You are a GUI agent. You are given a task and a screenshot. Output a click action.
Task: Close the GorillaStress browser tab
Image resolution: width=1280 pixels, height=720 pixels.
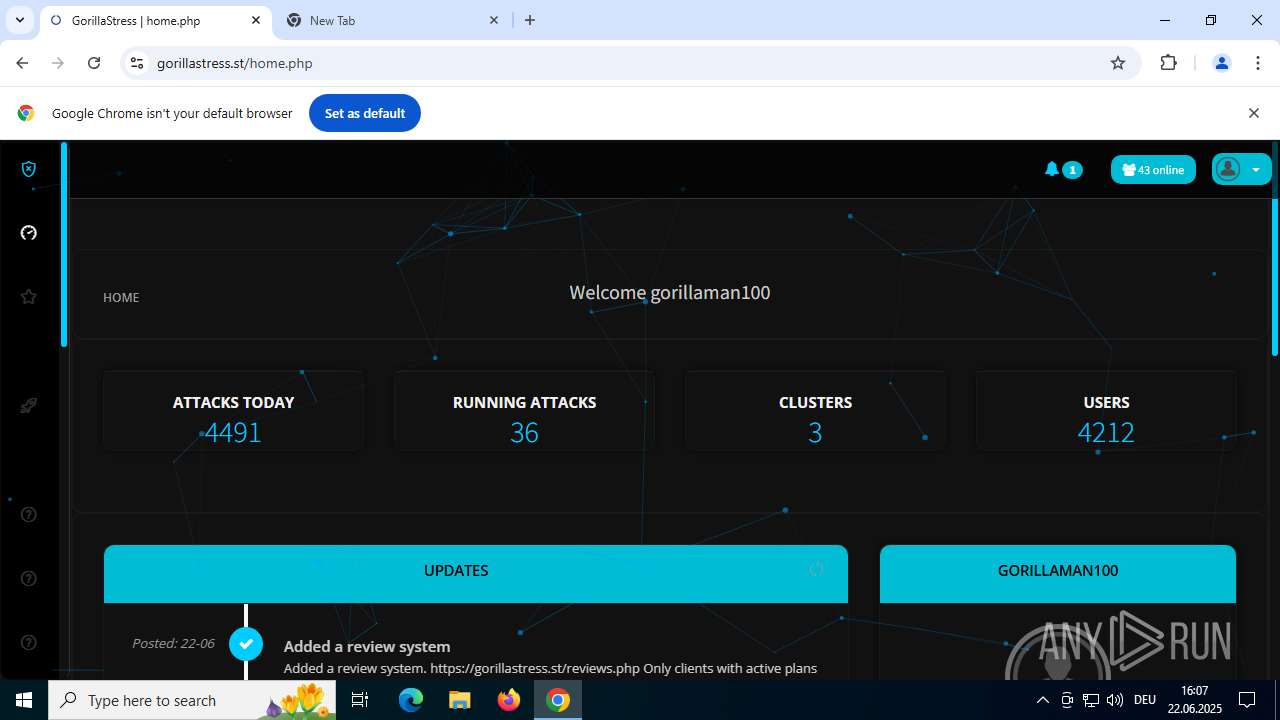(x=256, y=20)
